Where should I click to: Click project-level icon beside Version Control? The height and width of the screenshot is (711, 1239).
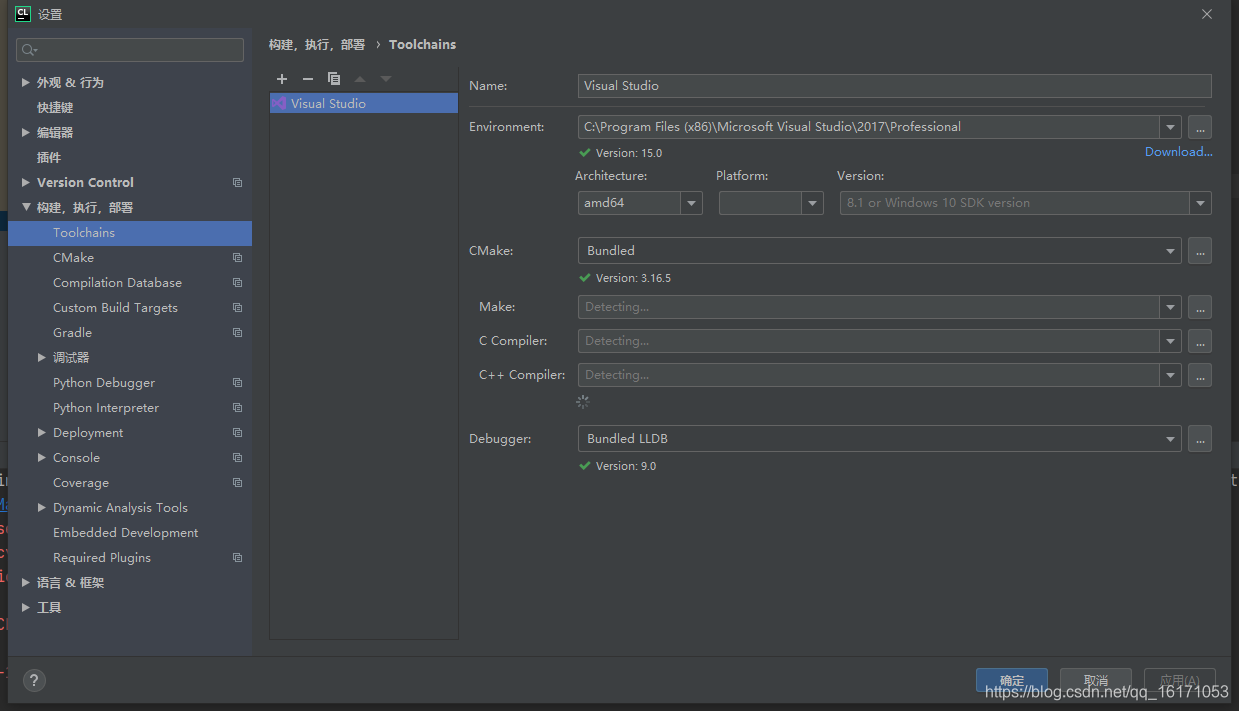click(237, 182)
